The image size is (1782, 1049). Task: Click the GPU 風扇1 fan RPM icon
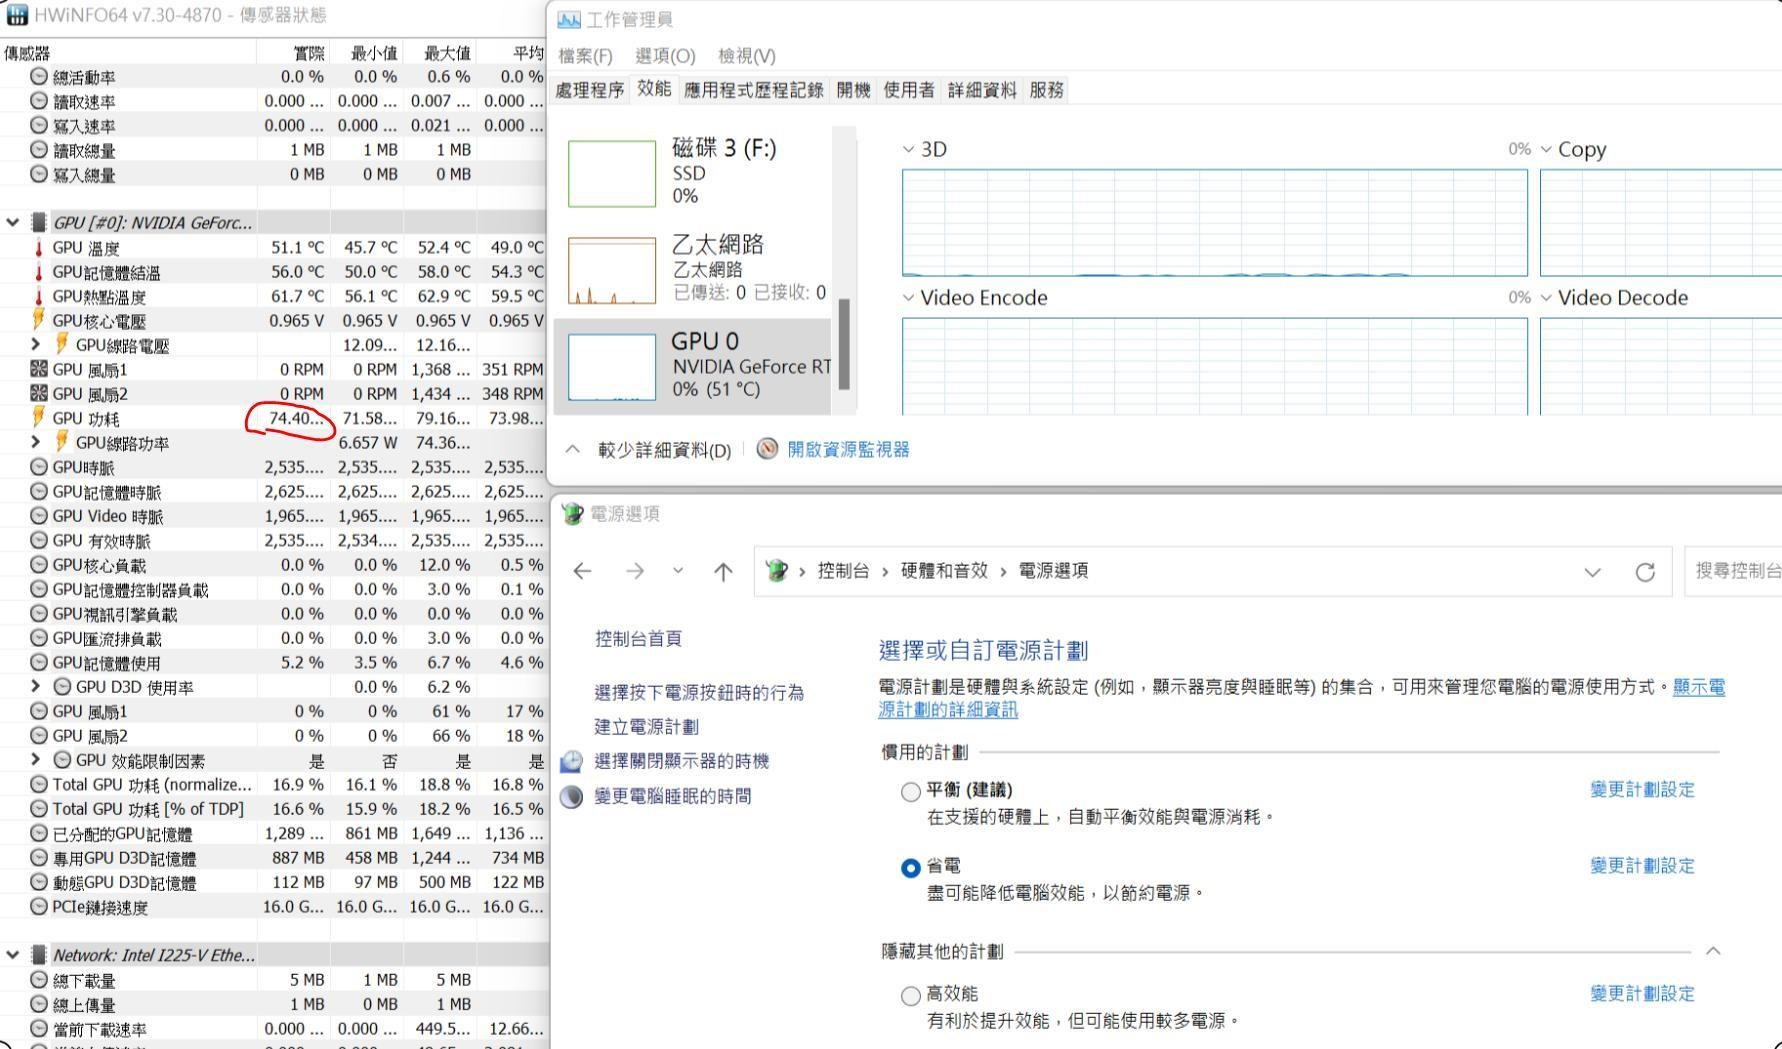(x=39, y=370)
